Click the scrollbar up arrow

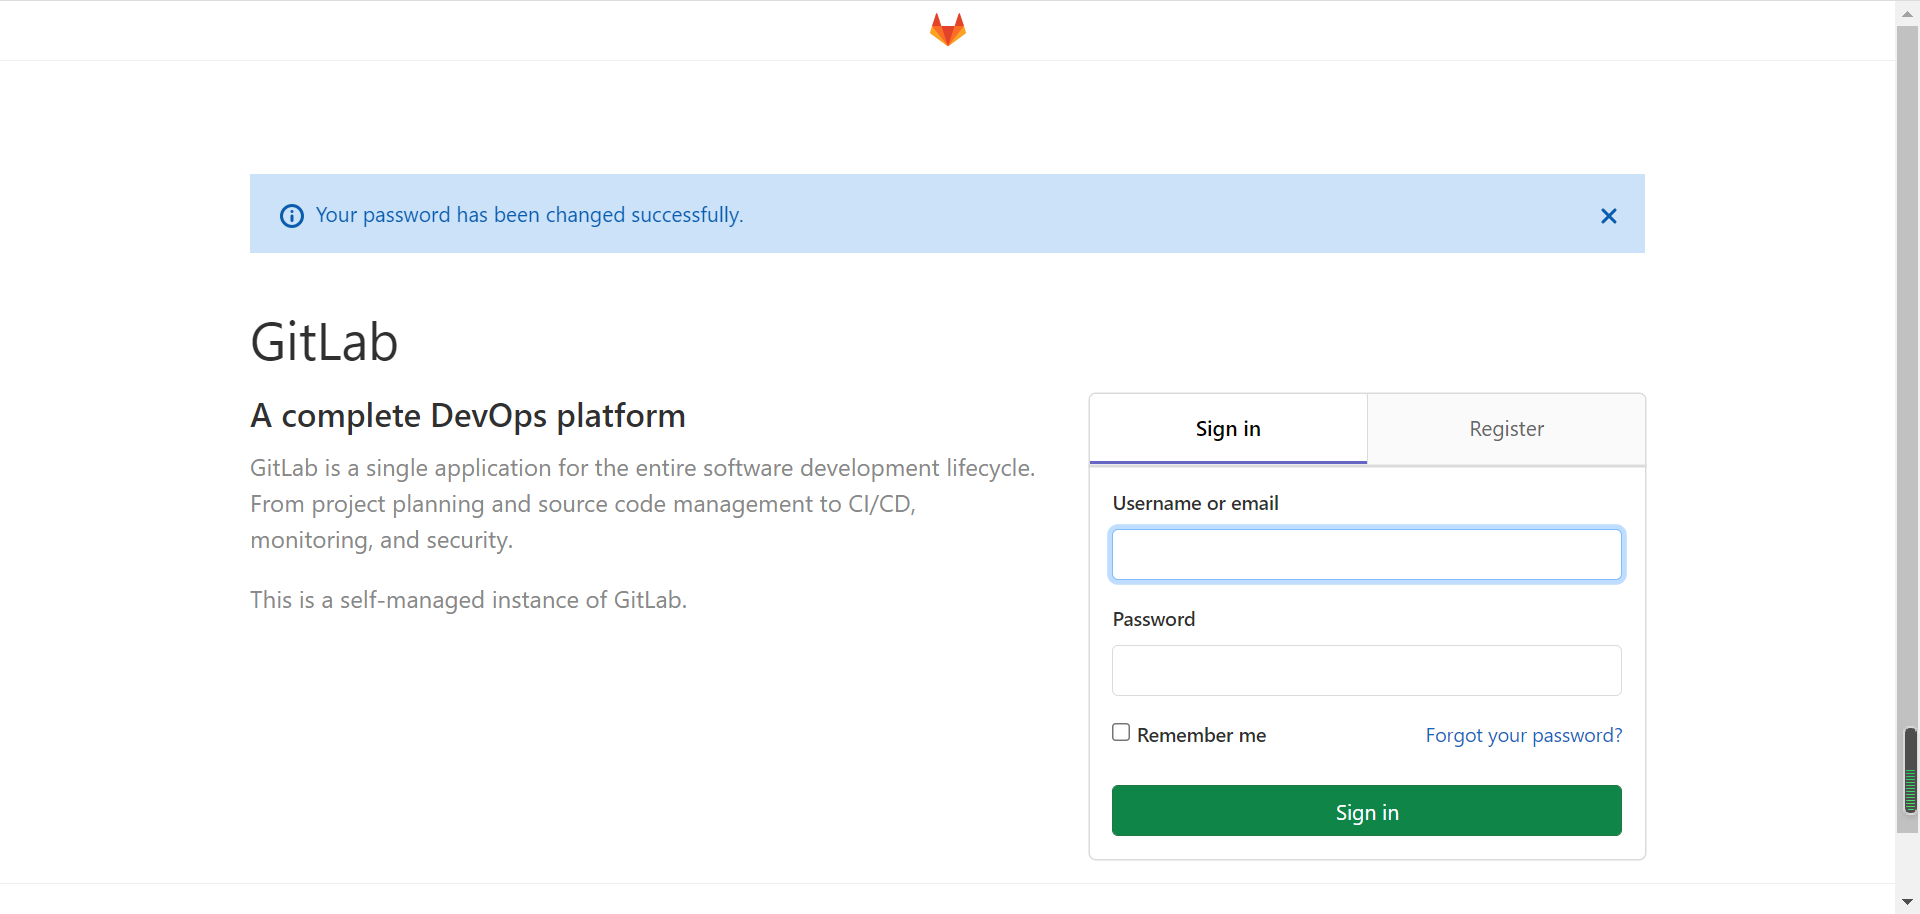tap(1908, 13)
